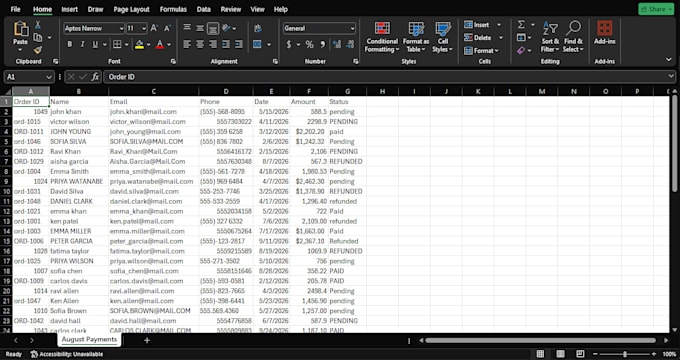The image size is (680, 360).
Task: Collapse the ribbon with the chevron
Action: 669,60
